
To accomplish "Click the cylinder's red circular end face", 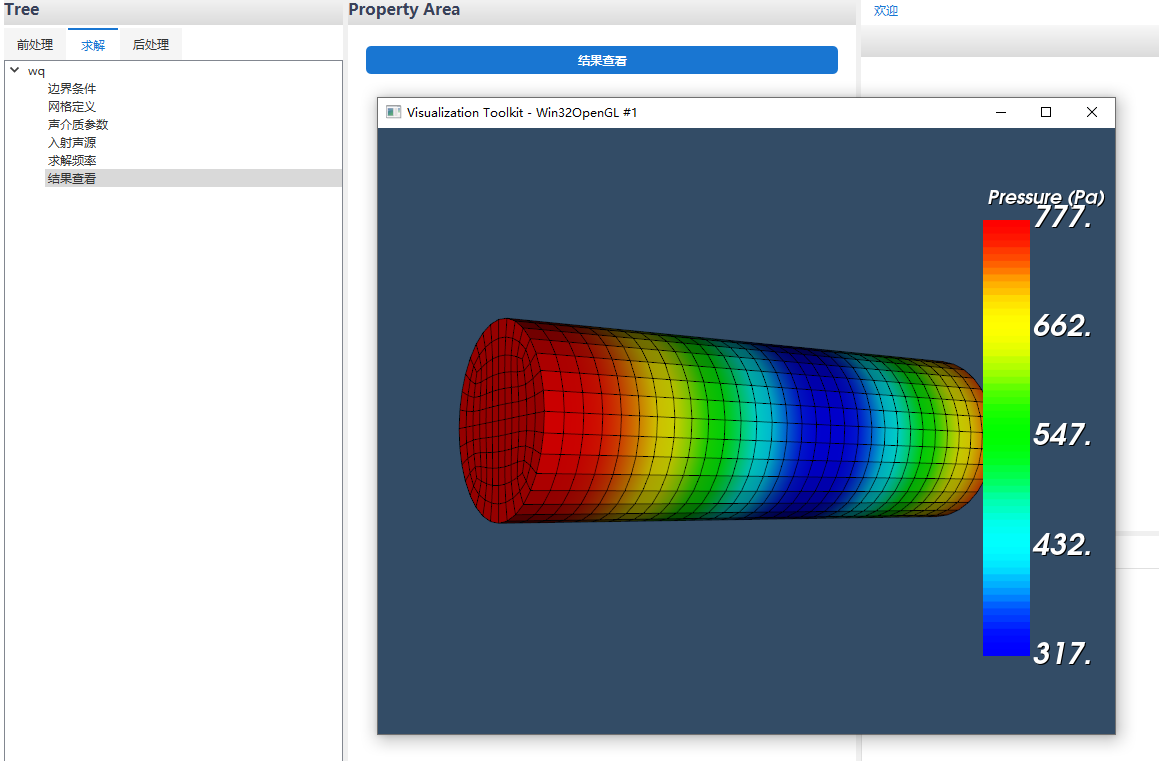I will [500, 421].
